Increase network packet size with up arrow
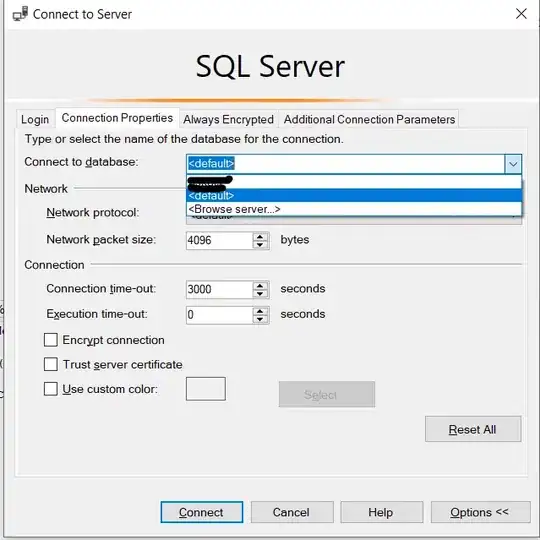Image resolution: width=540 pixels, height=540 pixels. pyautogui.click(x=260, y=237)
